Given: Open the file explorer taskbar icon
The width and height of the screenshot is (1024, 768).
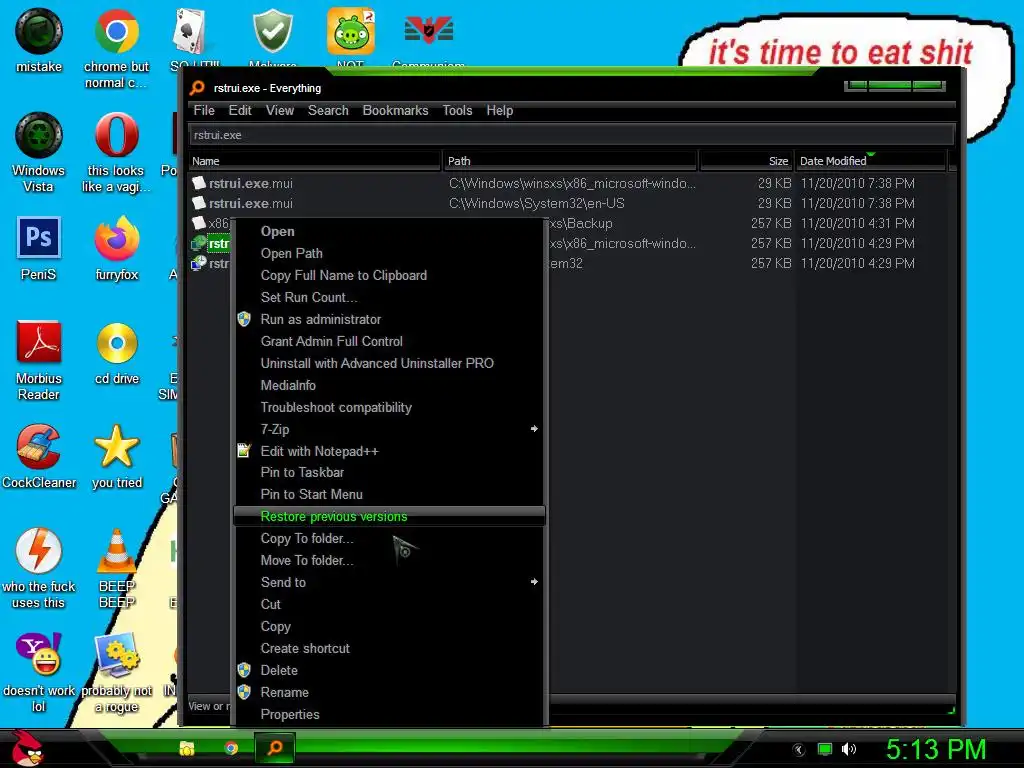Looking at the screenshot, I should coord(187,748).
